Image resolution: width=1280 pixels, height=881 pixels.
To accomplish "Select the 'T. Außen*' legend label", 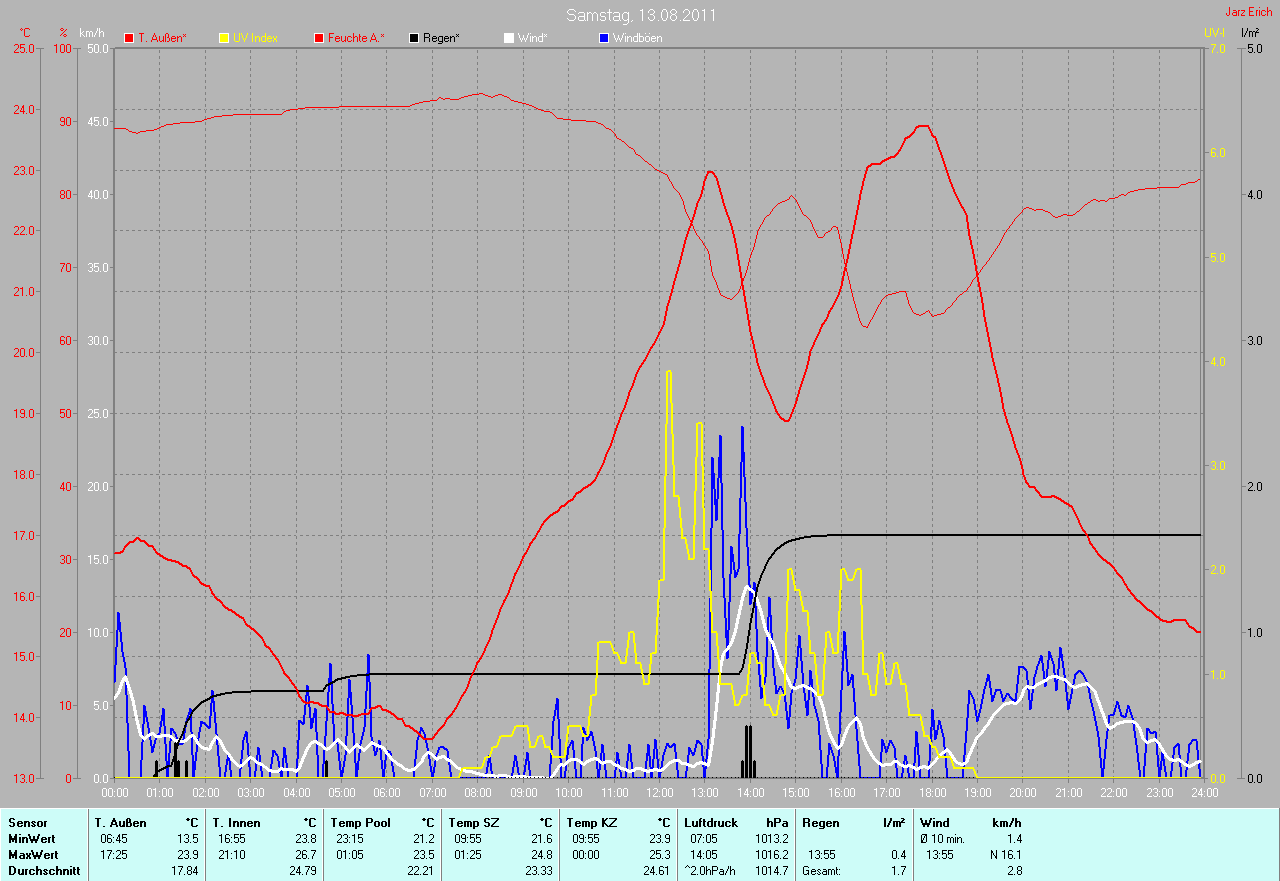I will click(x=160, y=38).
